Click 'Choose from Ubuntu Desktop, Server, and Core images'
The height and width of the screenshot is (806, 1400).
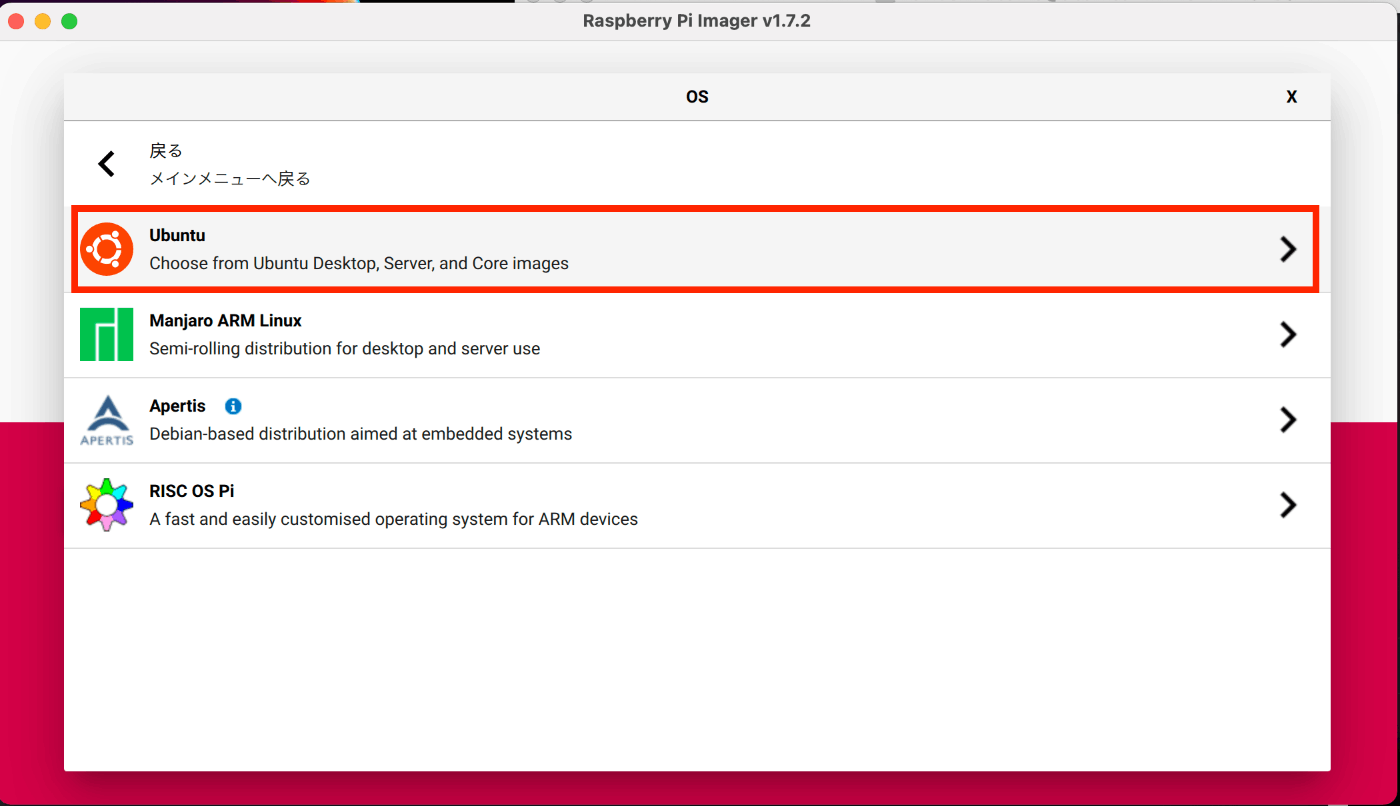coord(359,264)
